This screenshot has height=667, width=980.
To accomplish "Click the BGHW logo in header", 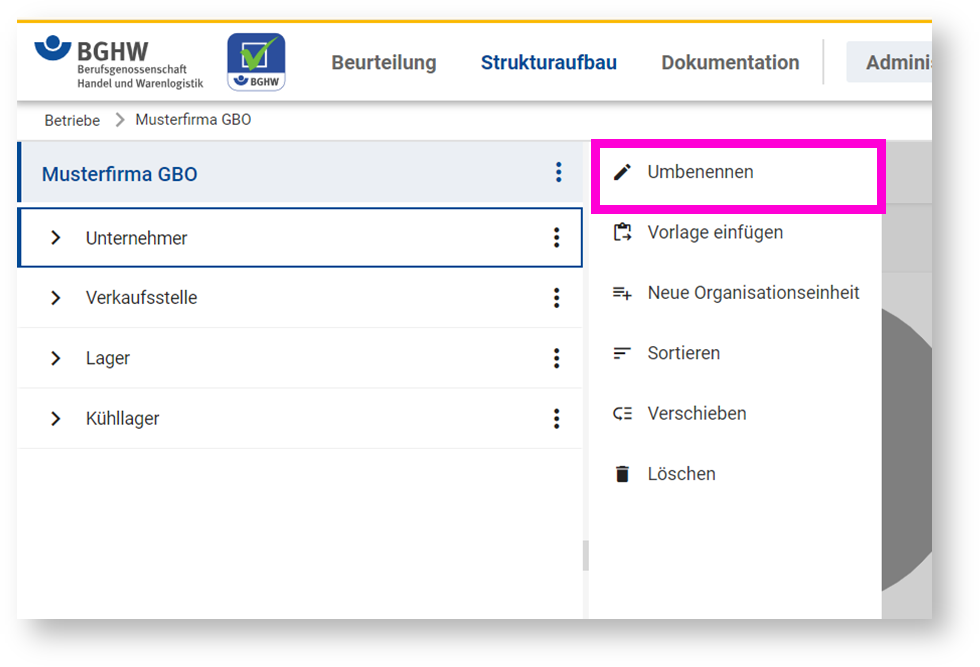I will 119,62.
